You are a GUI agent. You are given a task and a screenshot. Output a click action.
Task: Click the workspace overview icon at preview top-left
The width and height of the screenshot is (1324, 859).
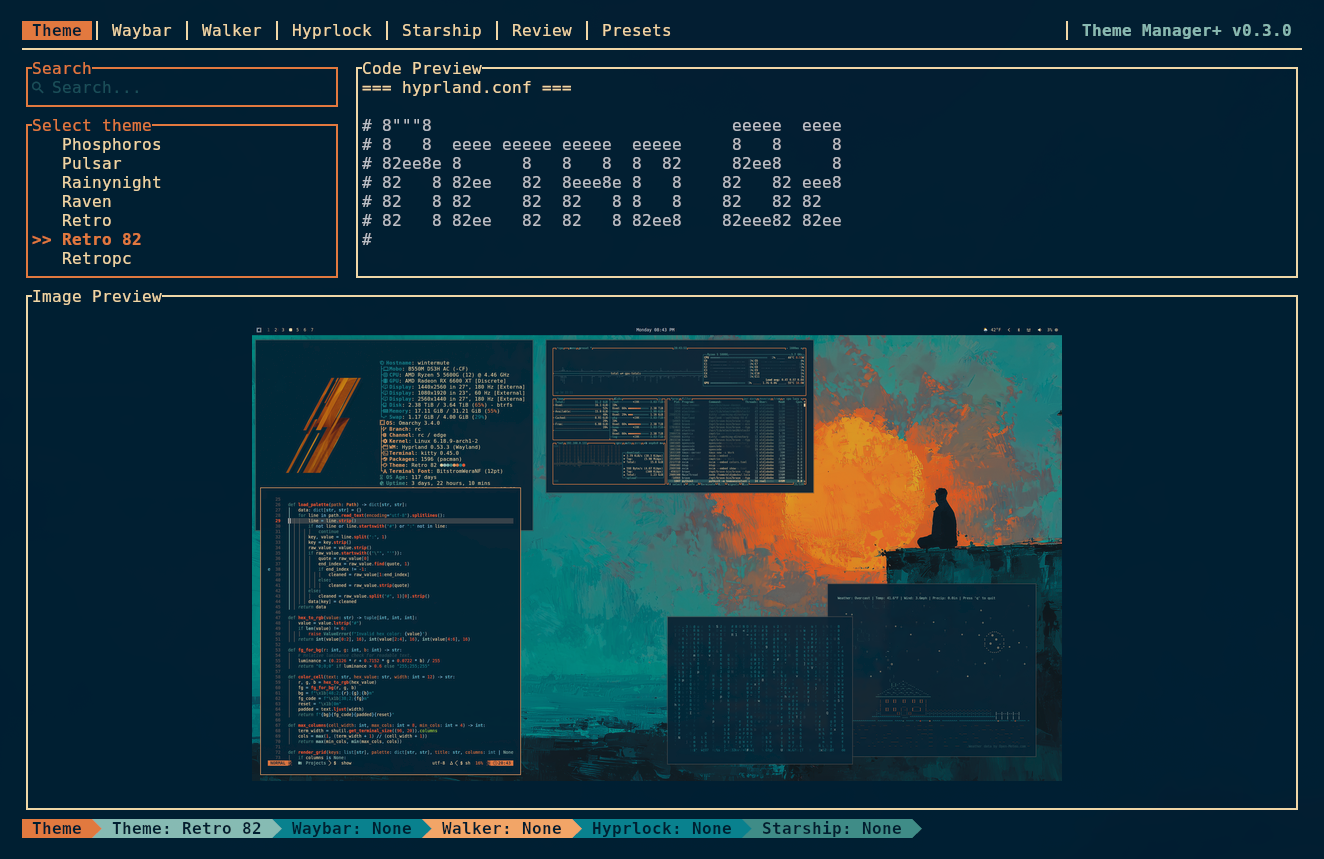[x=259, y=329]
